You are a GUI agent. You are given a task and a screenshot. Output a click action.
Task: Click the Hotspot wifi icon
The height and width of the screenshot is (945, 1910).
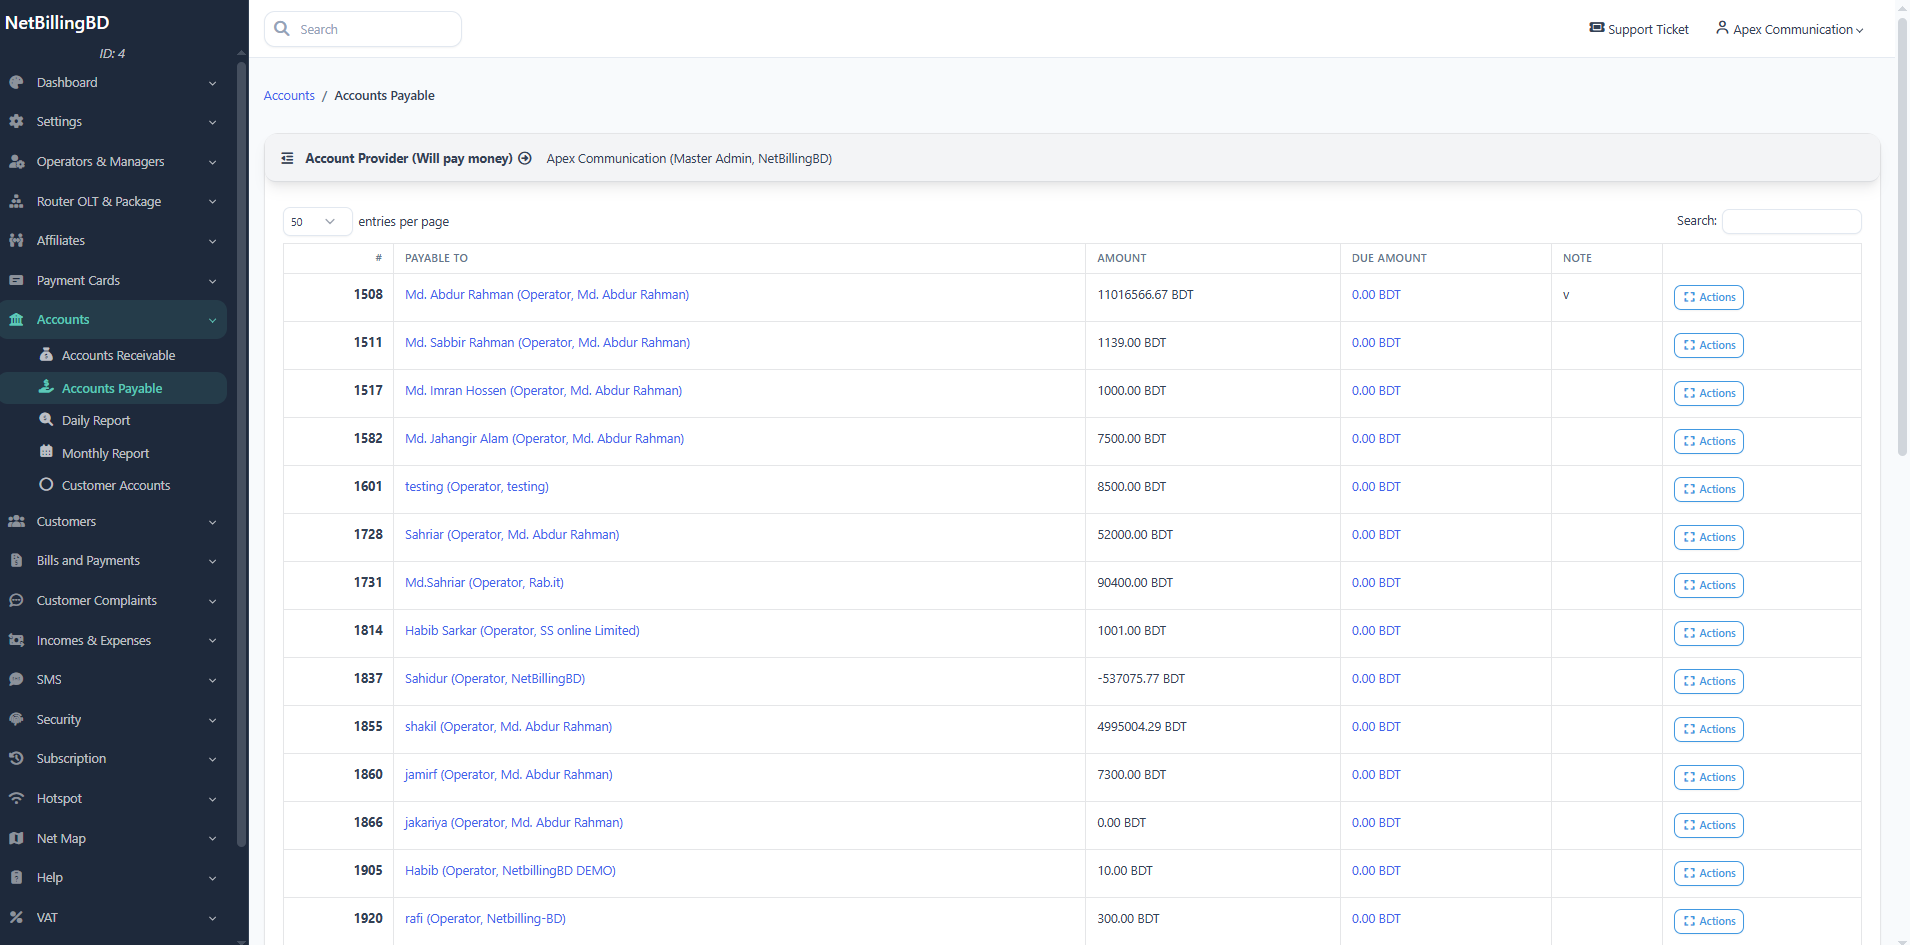tap(16, 798)
